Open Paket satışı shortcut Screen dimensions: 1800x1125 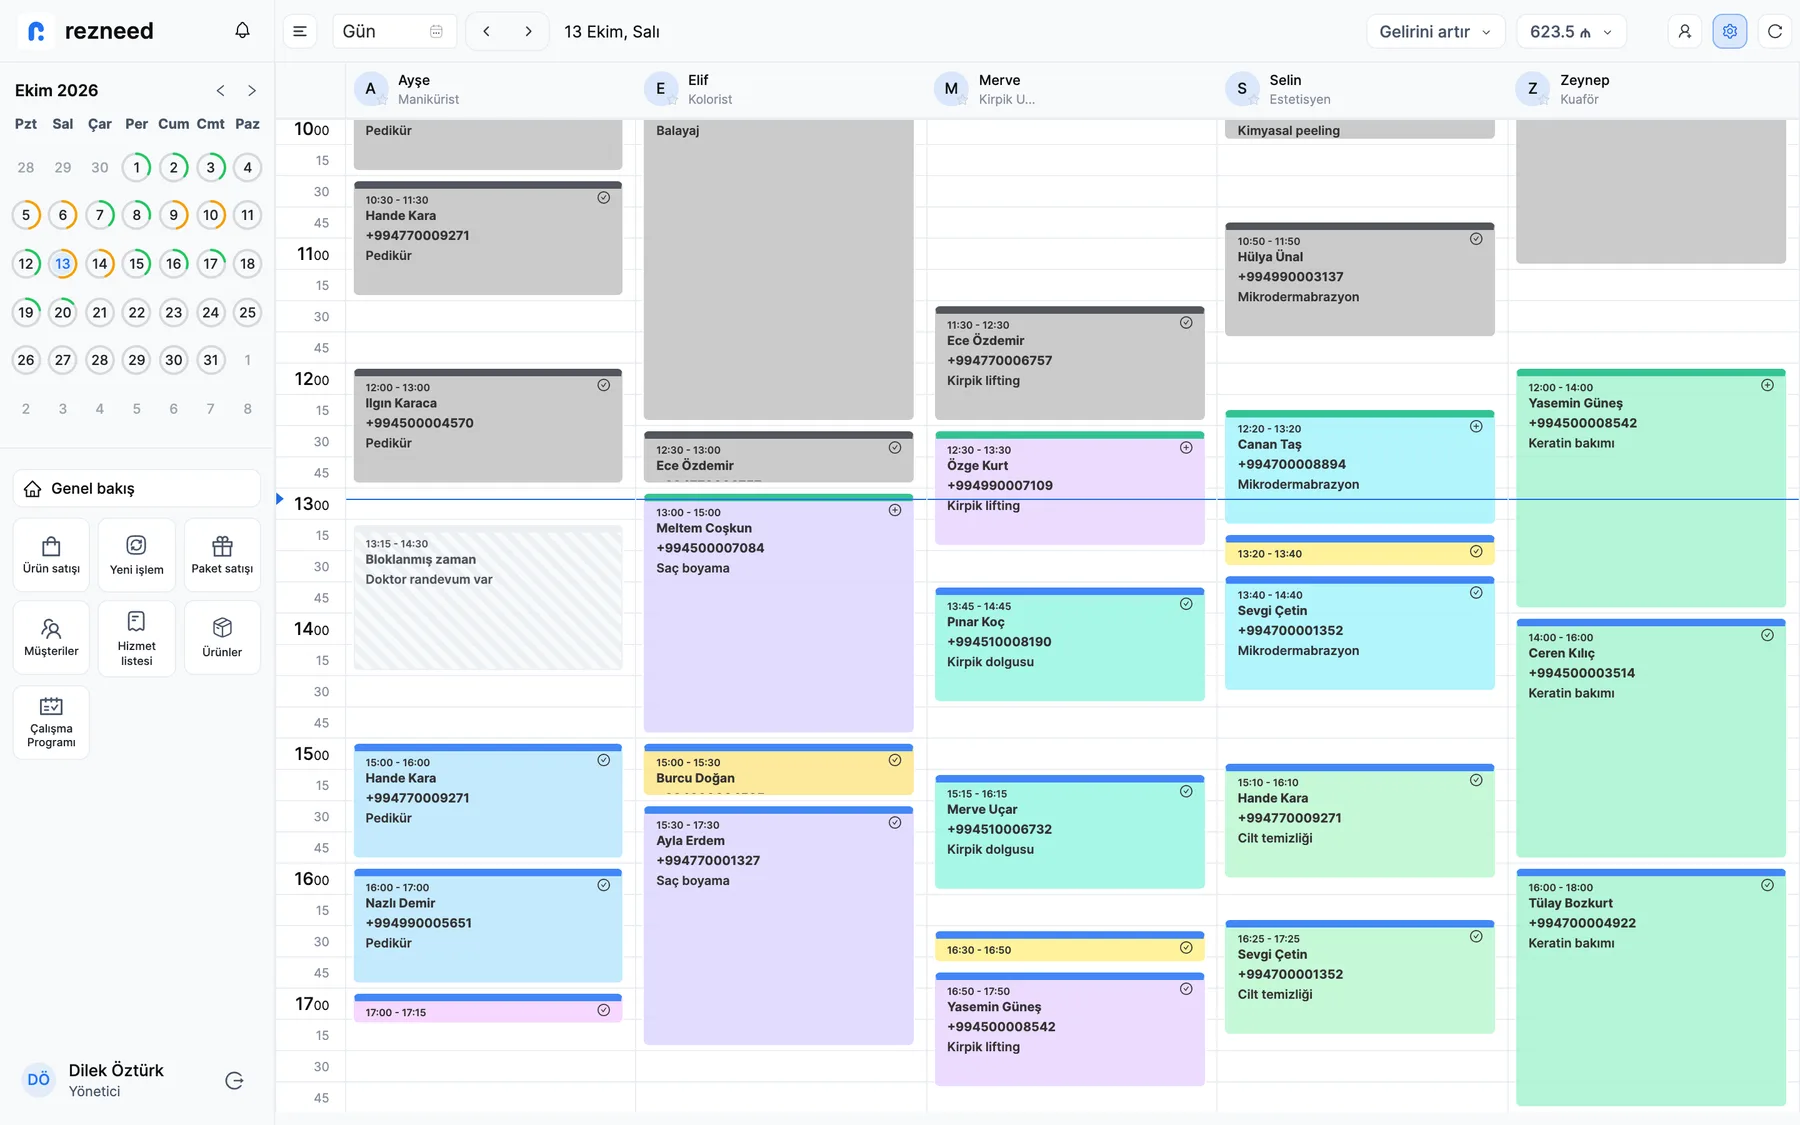click(222, 555)
